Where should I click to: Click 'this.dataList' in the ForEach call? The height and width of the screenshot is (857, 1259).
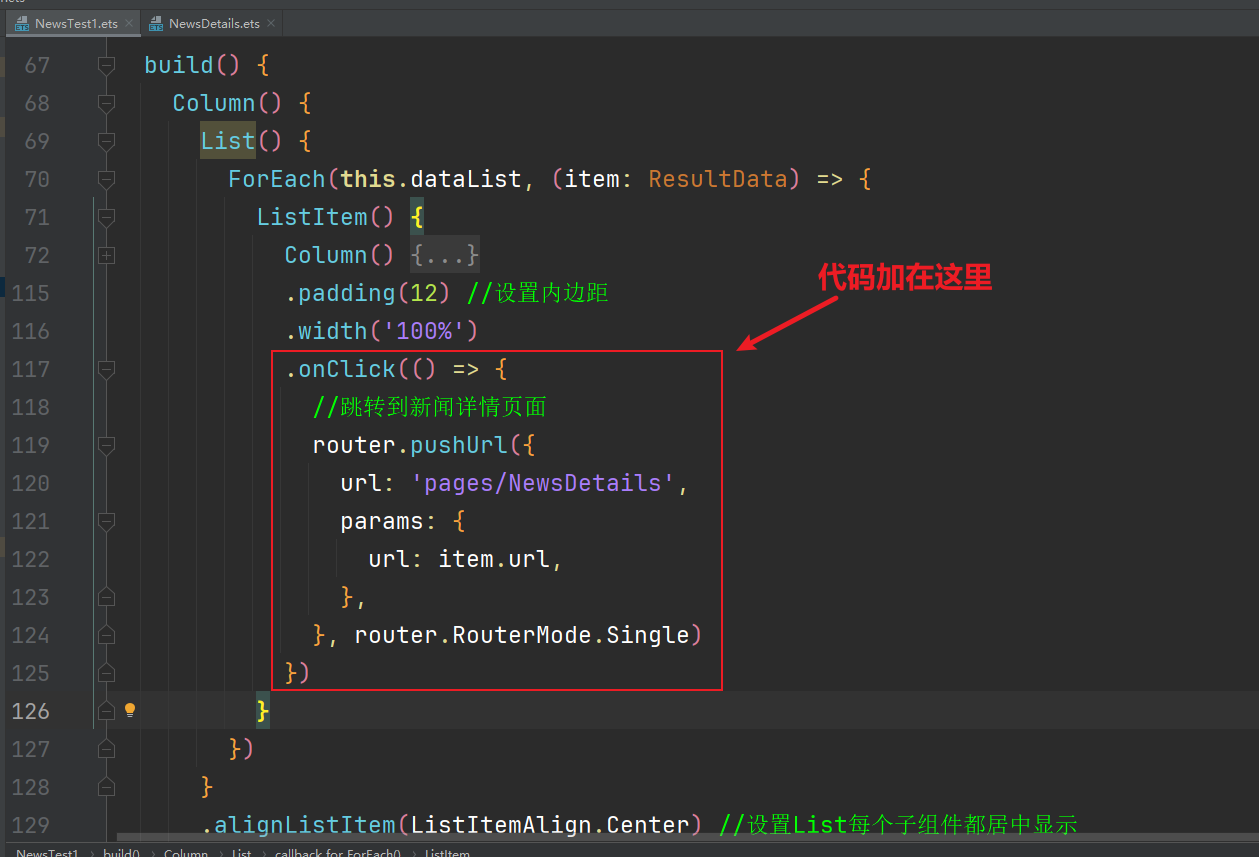click(431, 179)
